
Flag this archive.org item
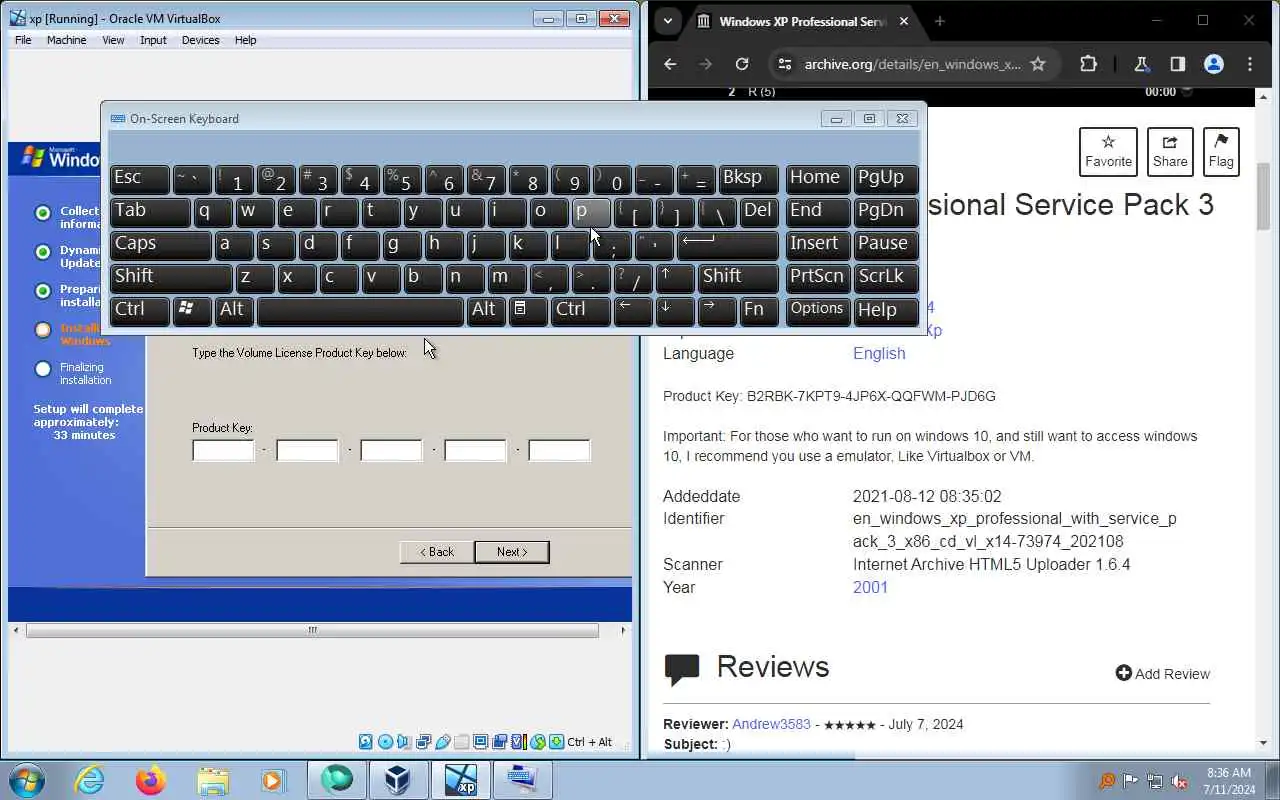tap(1221, 151)
